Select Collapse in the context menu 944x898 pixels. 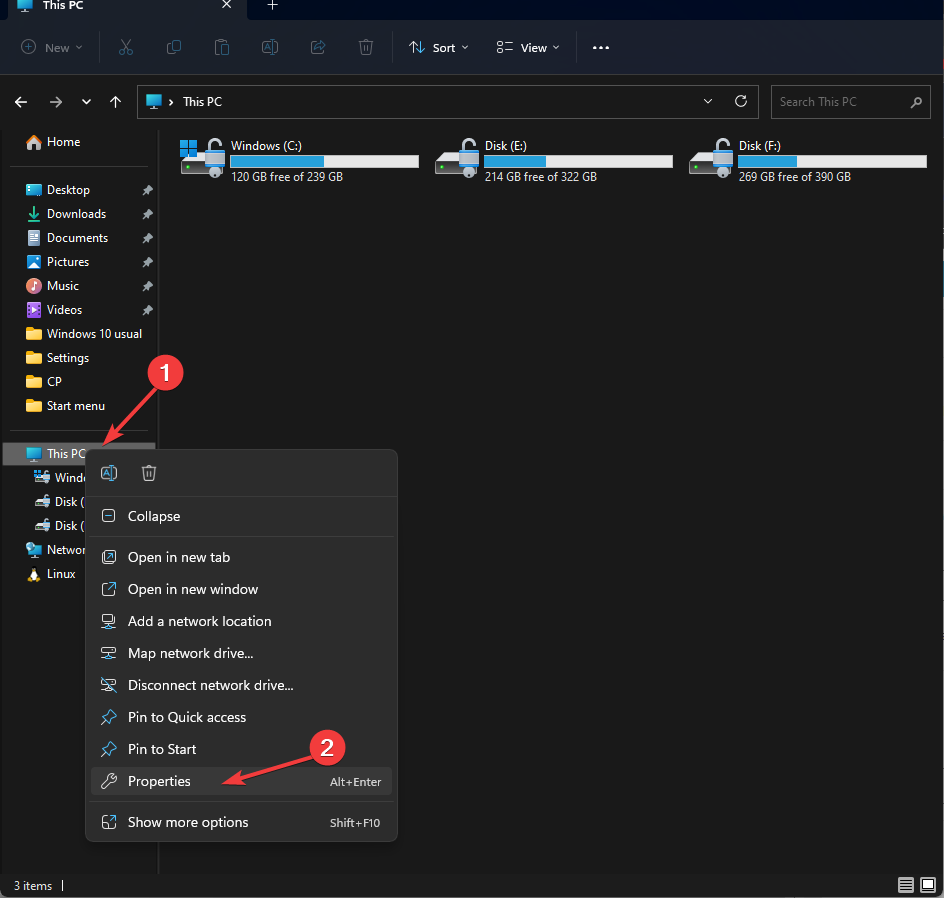coord(241,516)
